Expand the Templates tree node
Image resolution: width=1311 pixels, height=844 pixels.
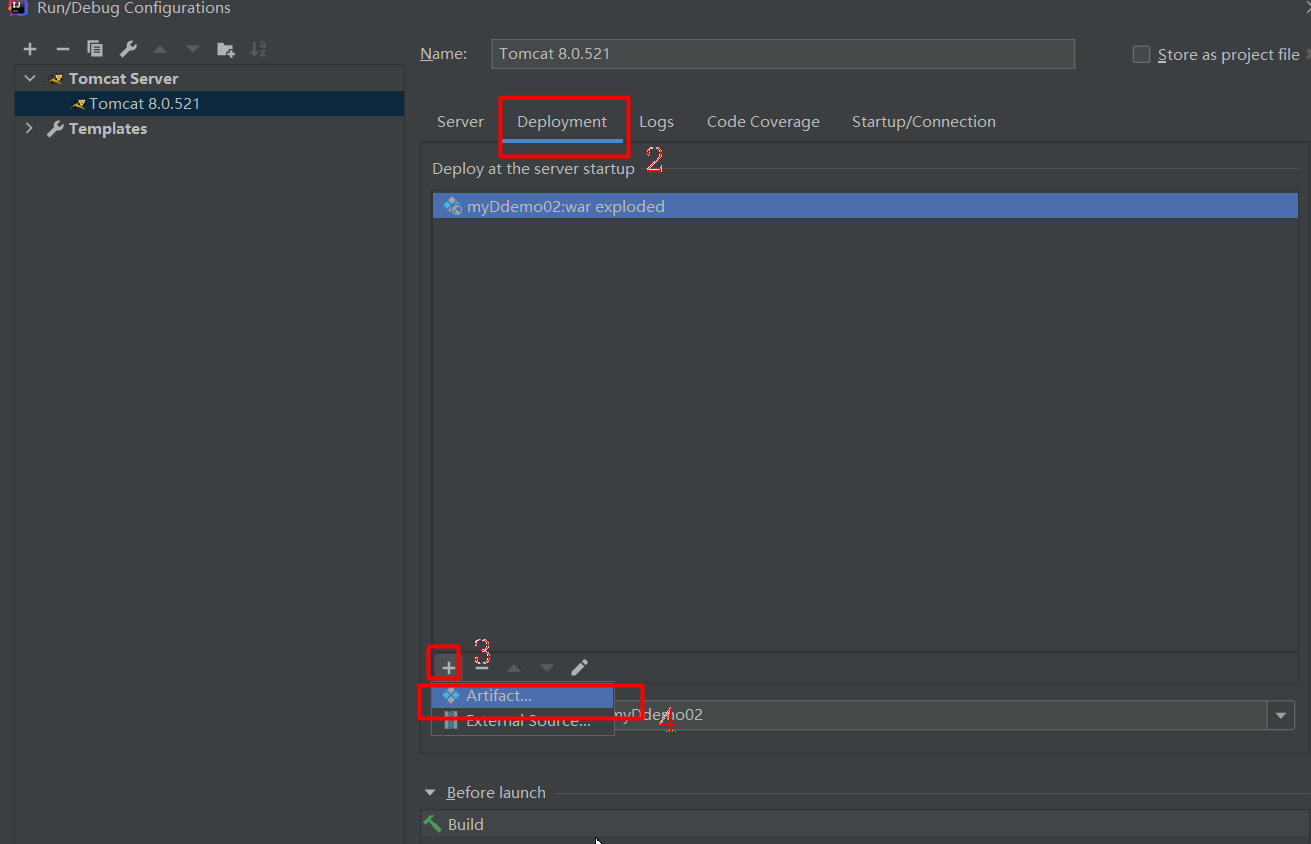tap(29, 128)
